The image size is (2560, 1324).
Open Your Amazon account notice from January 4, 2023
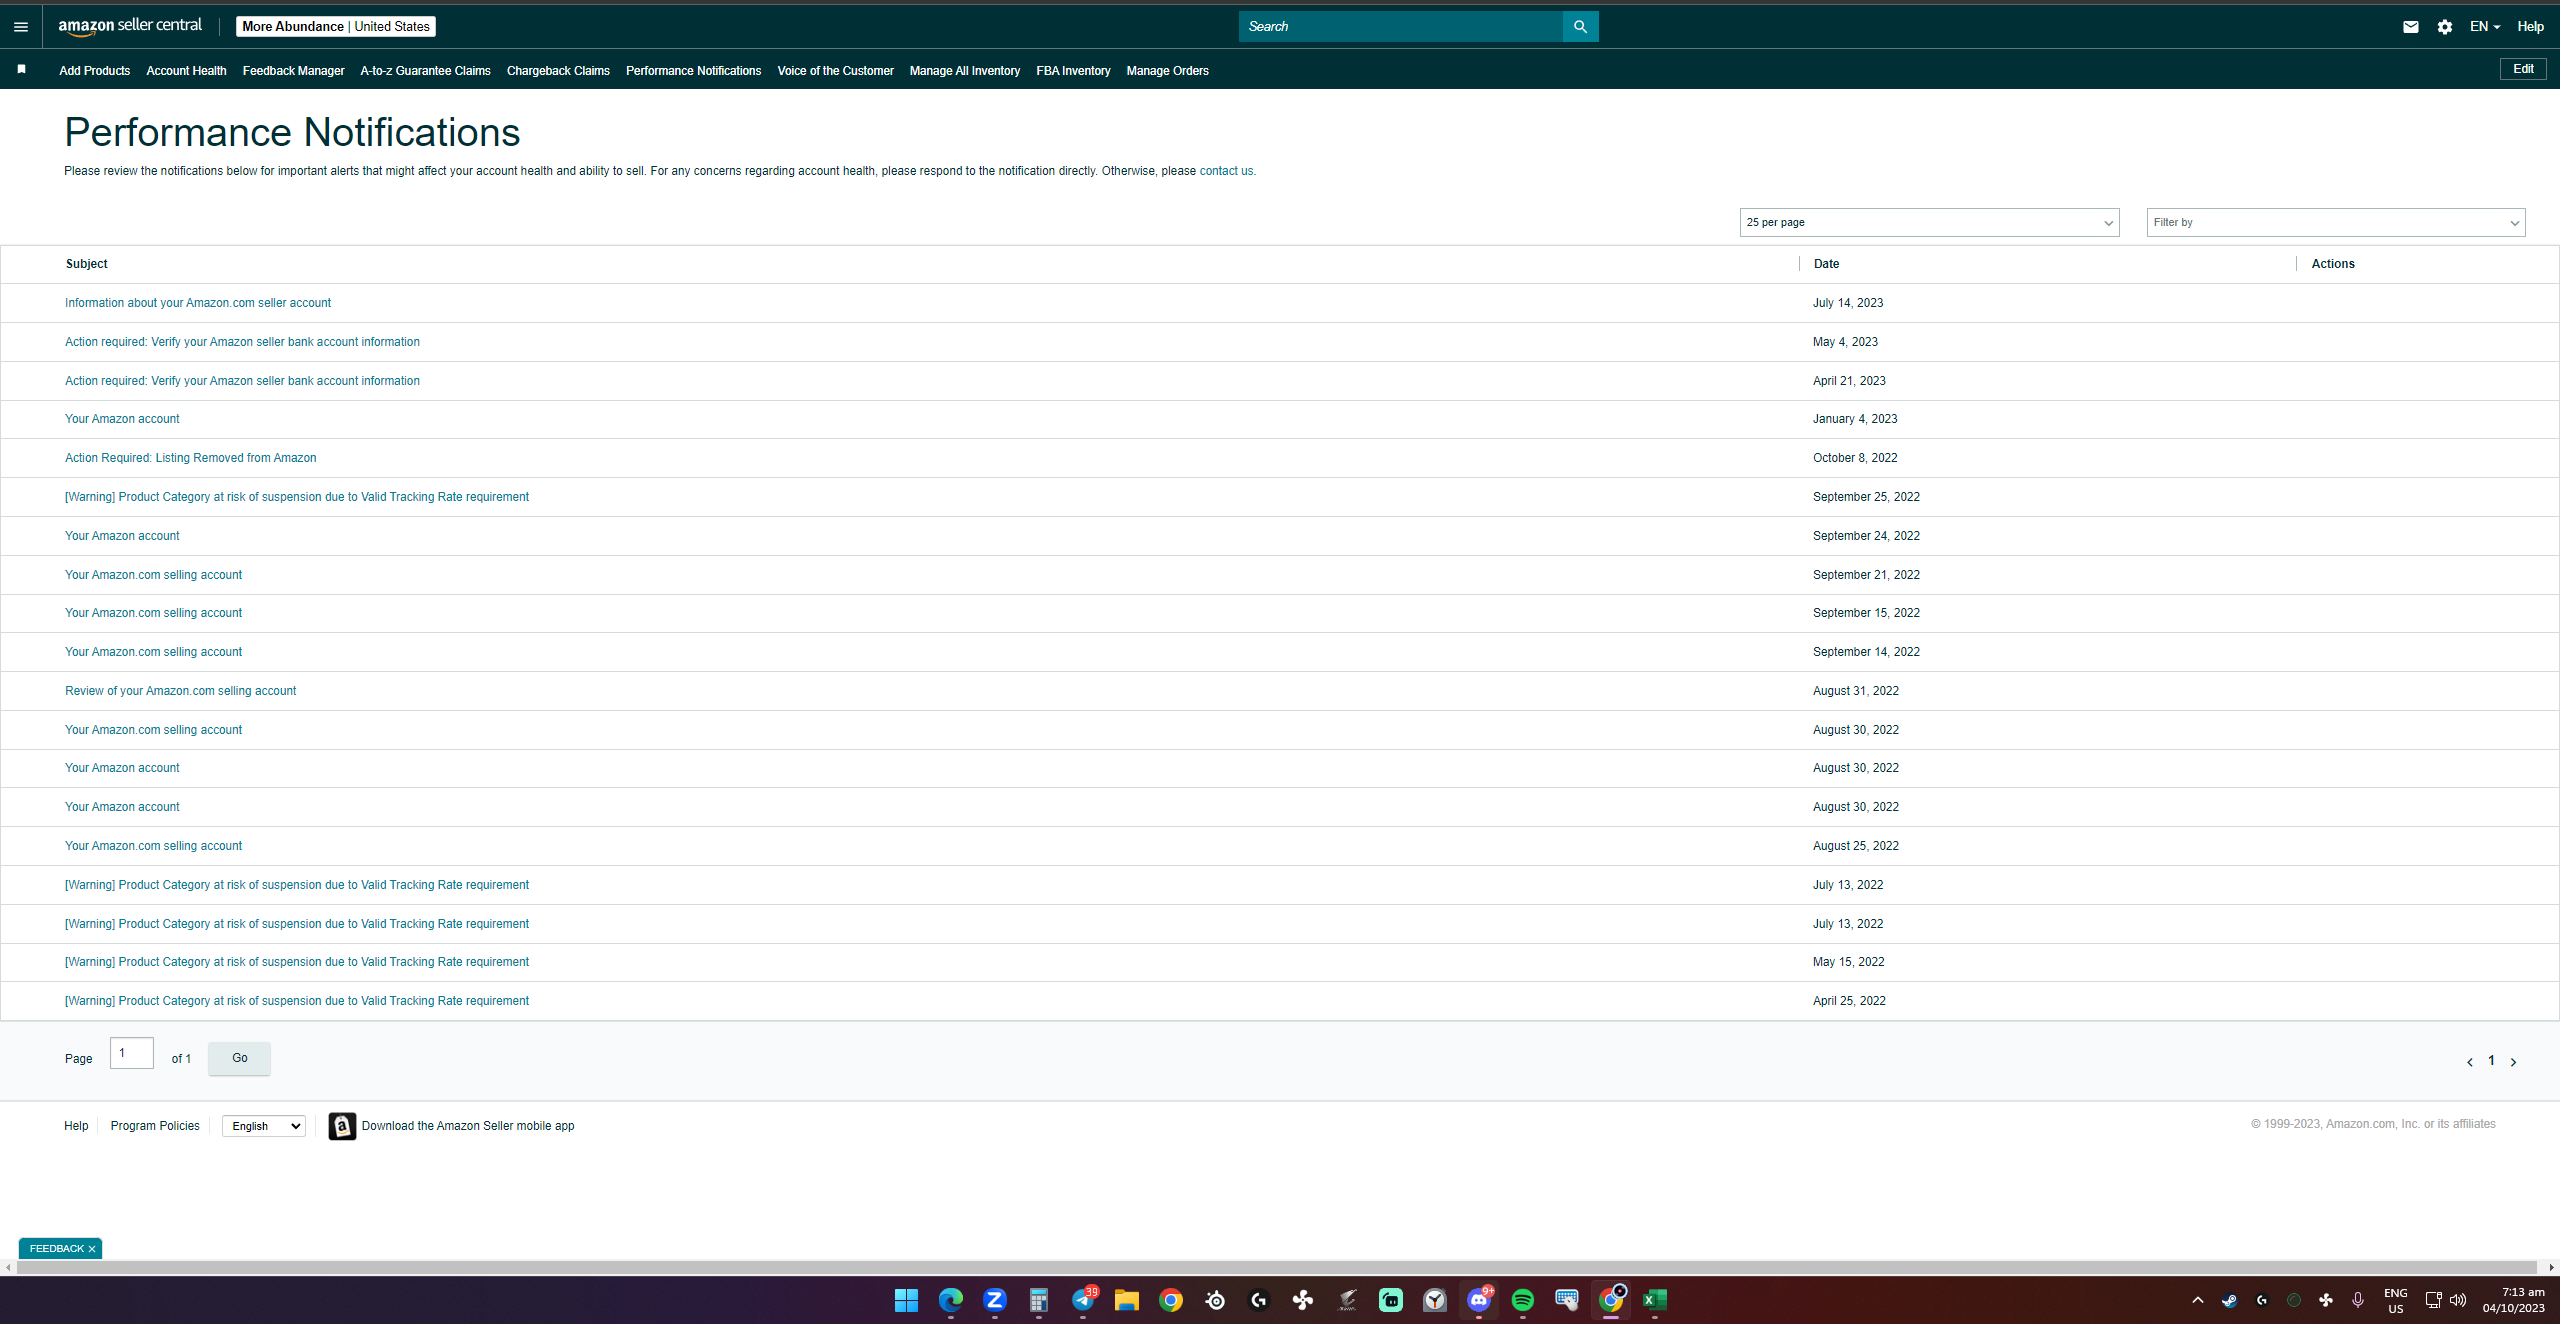tap(122, 419)
